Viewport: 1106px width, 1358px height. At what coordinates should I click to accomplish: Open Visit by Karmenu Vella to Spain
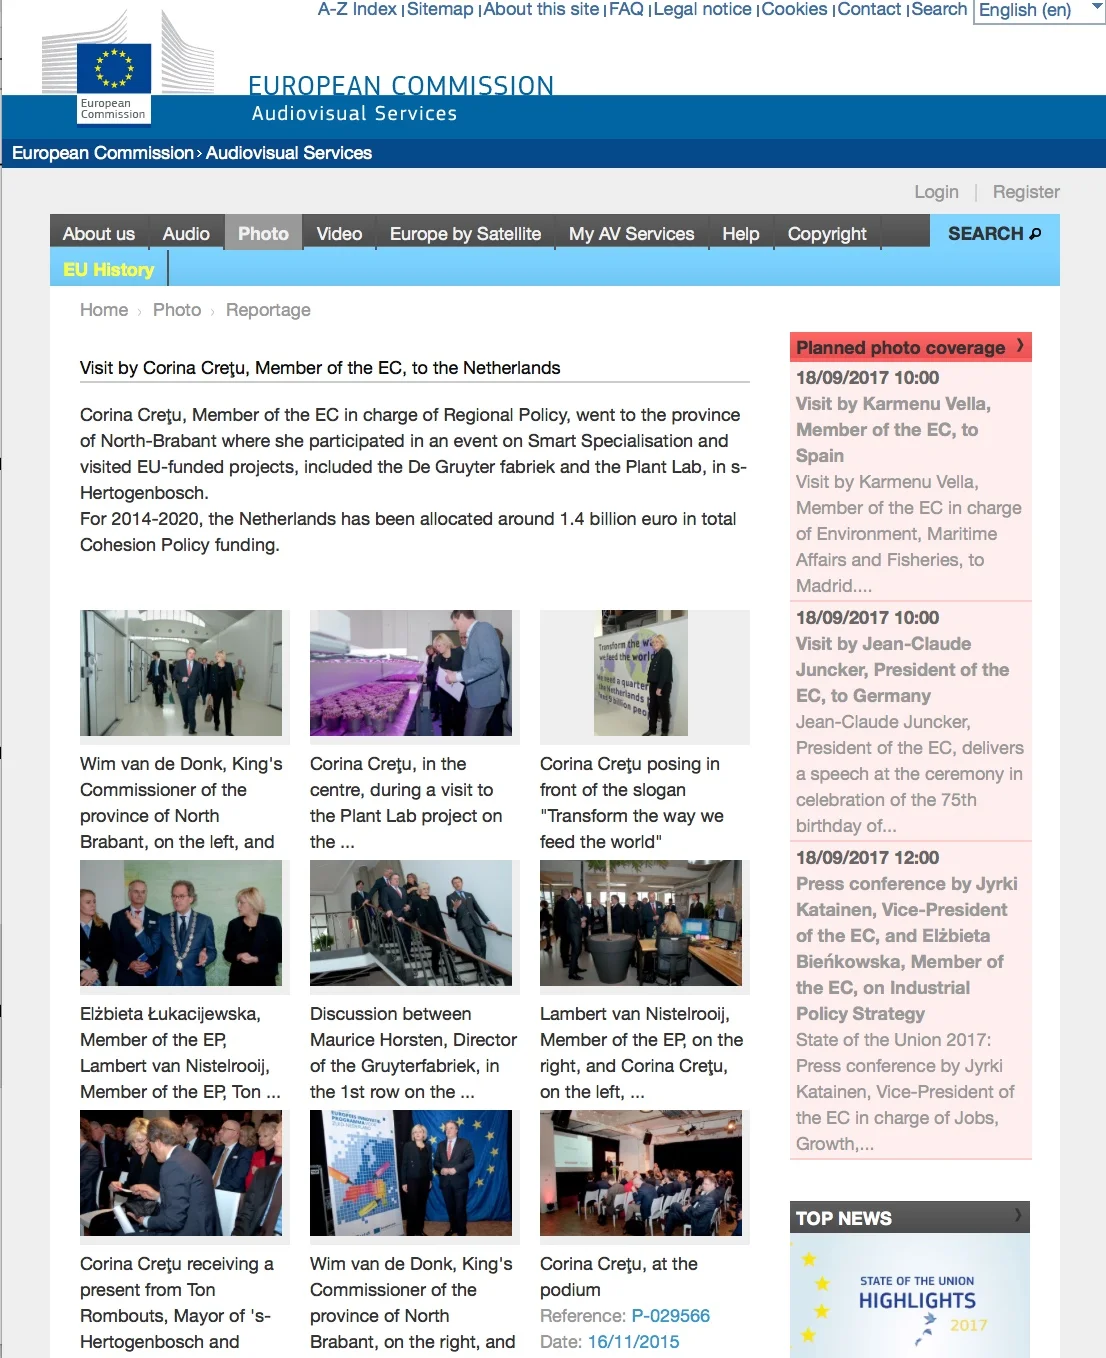tap(893, 430)
